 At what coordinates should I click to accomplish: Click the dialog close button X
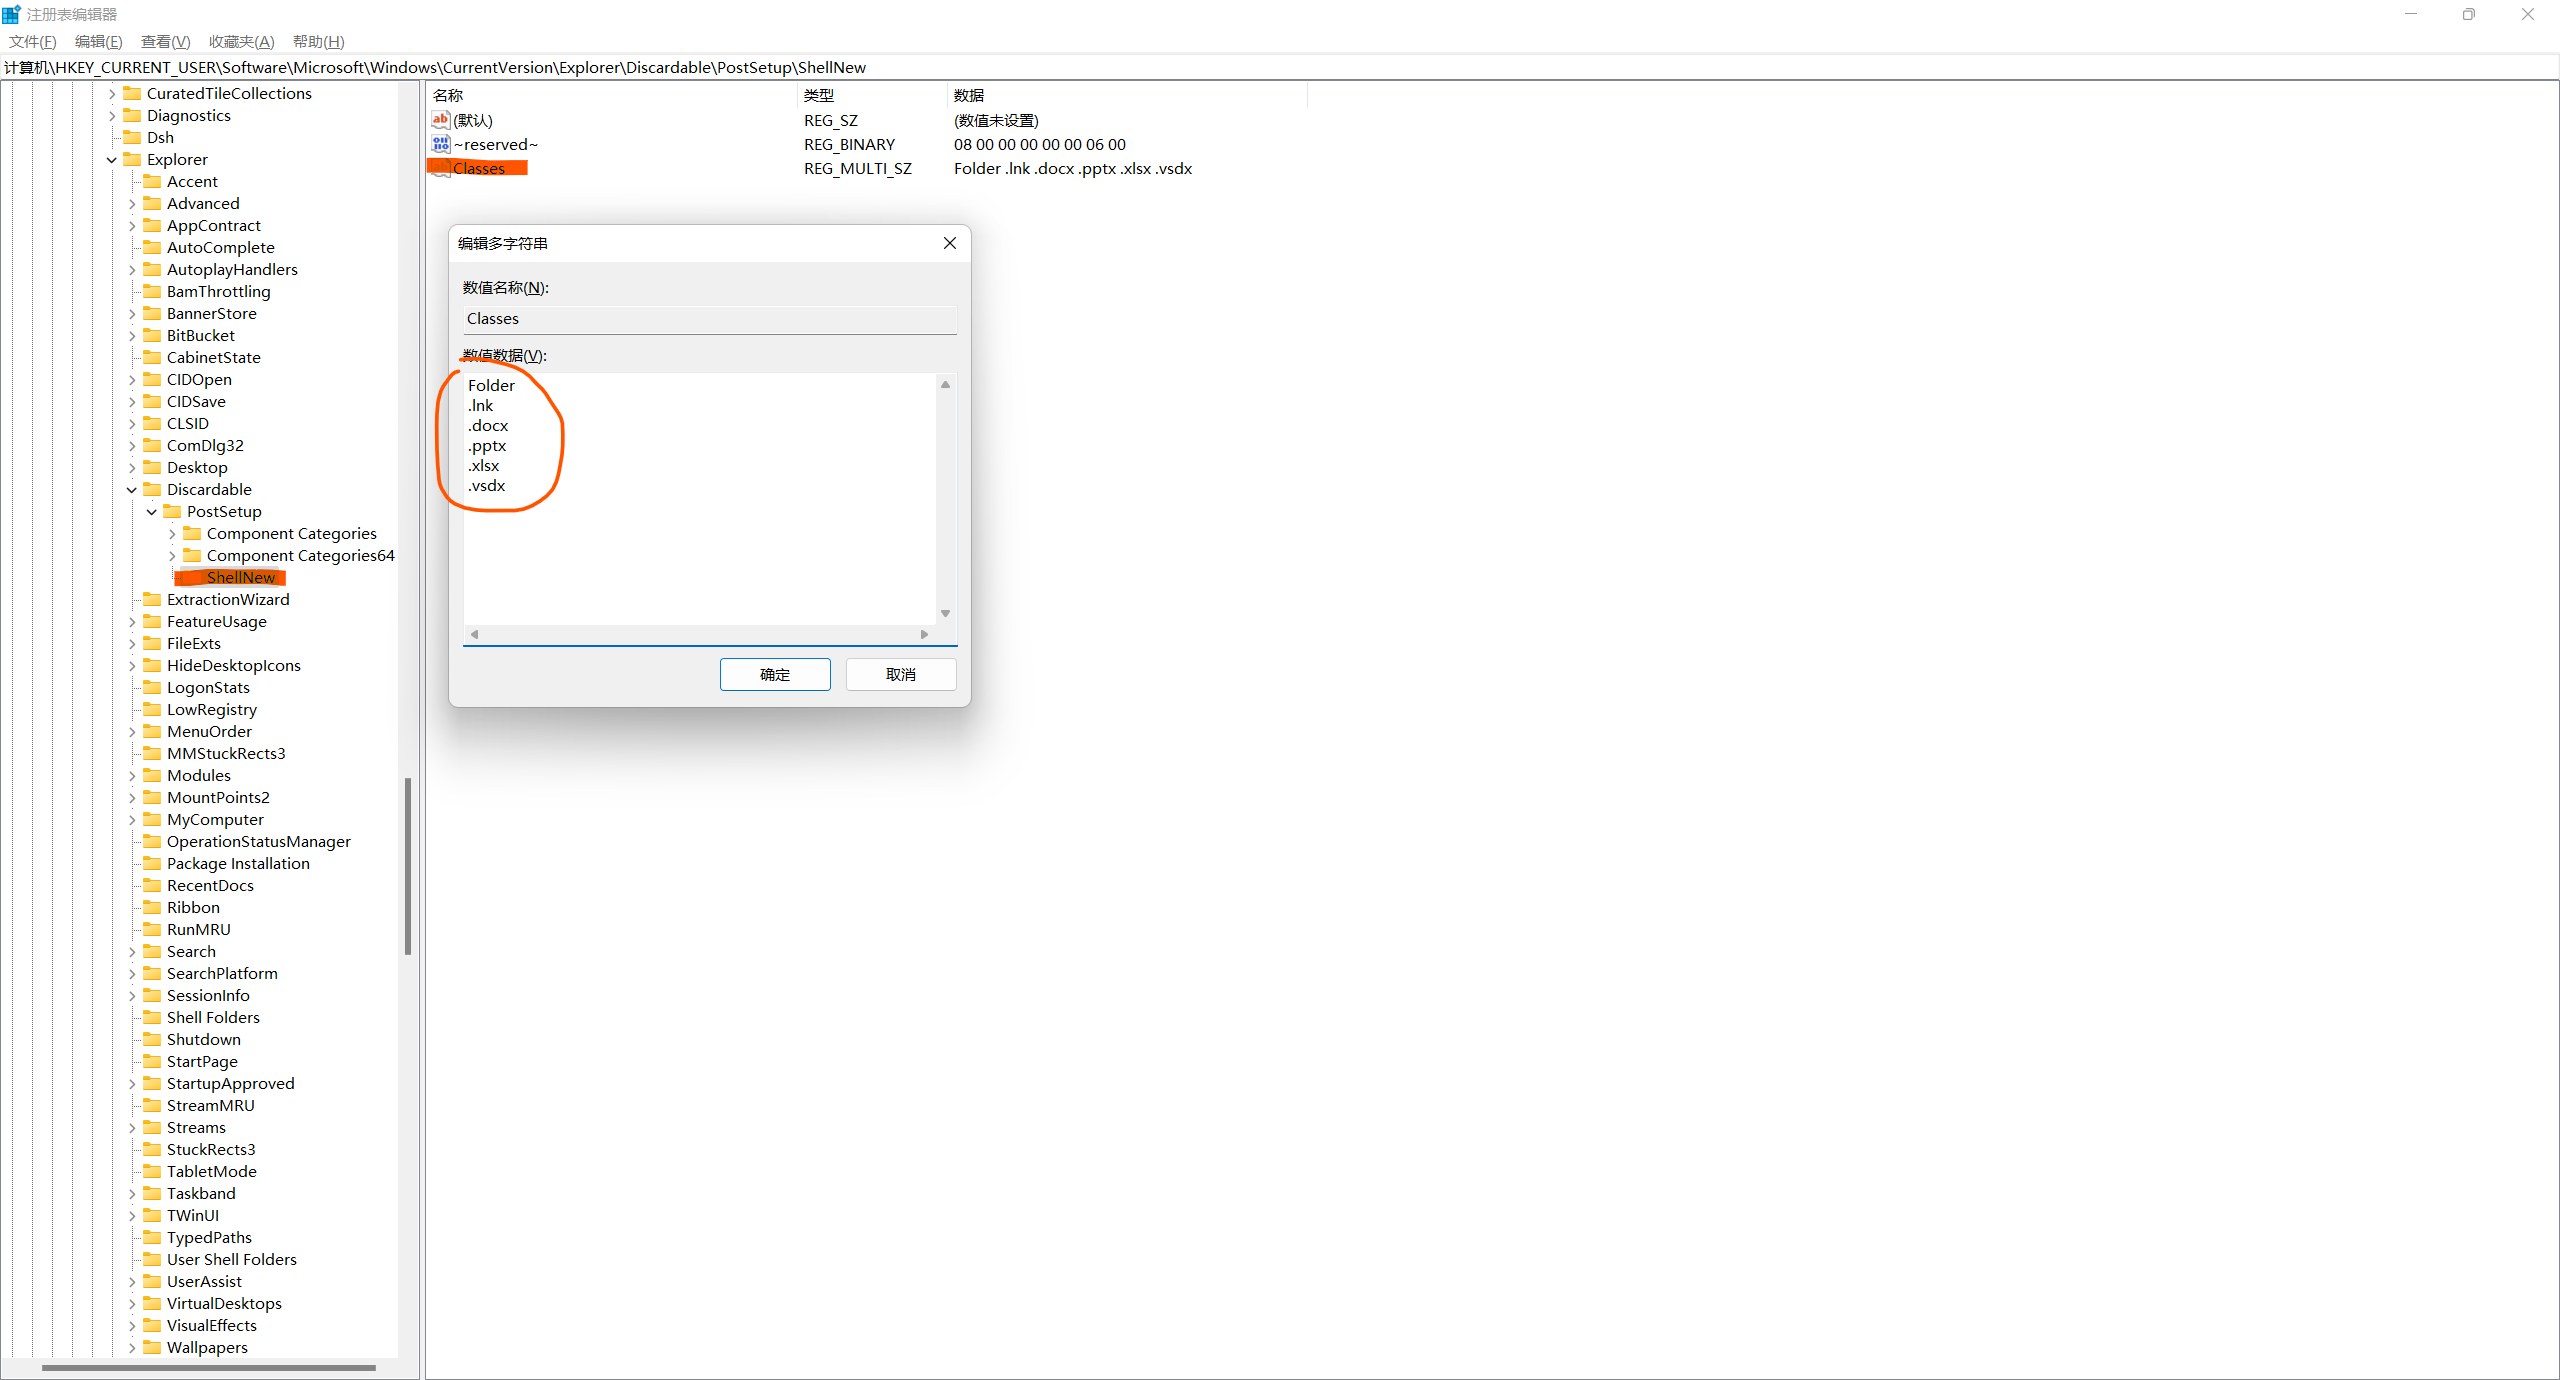[950, 243]
